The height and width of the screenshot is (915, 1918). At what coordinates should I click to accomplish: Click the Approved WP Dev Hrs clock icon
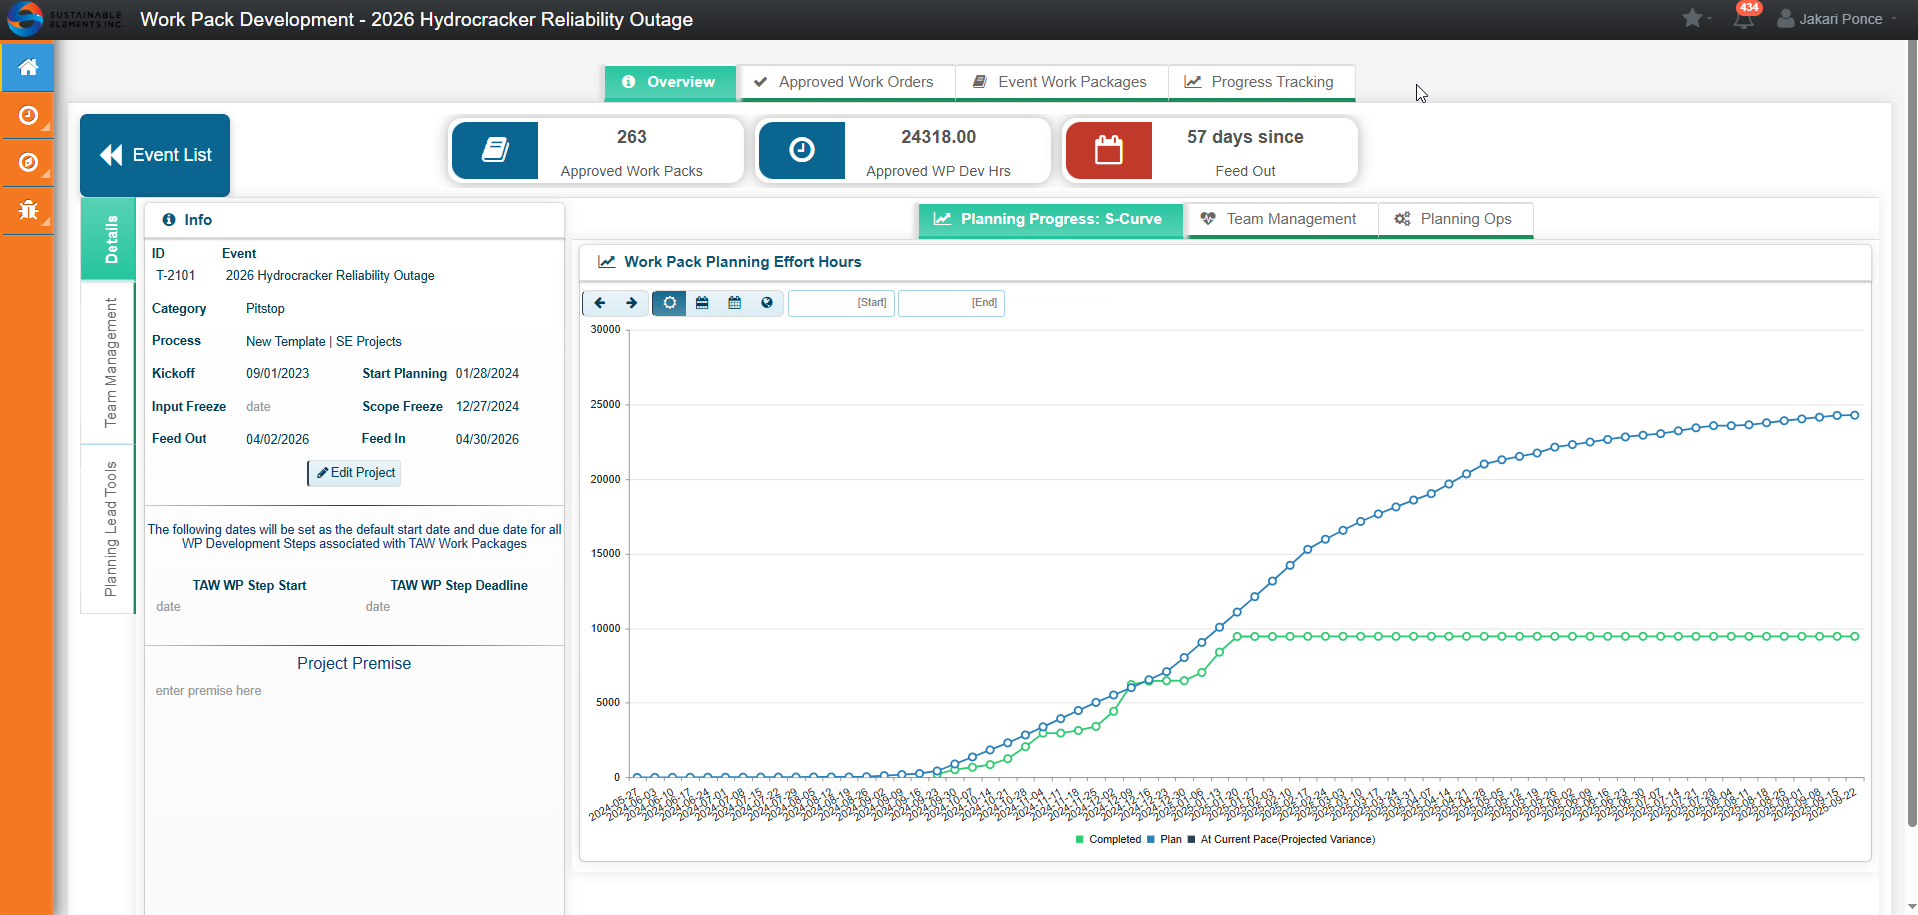pyautogui.click(x=802, y=150)
